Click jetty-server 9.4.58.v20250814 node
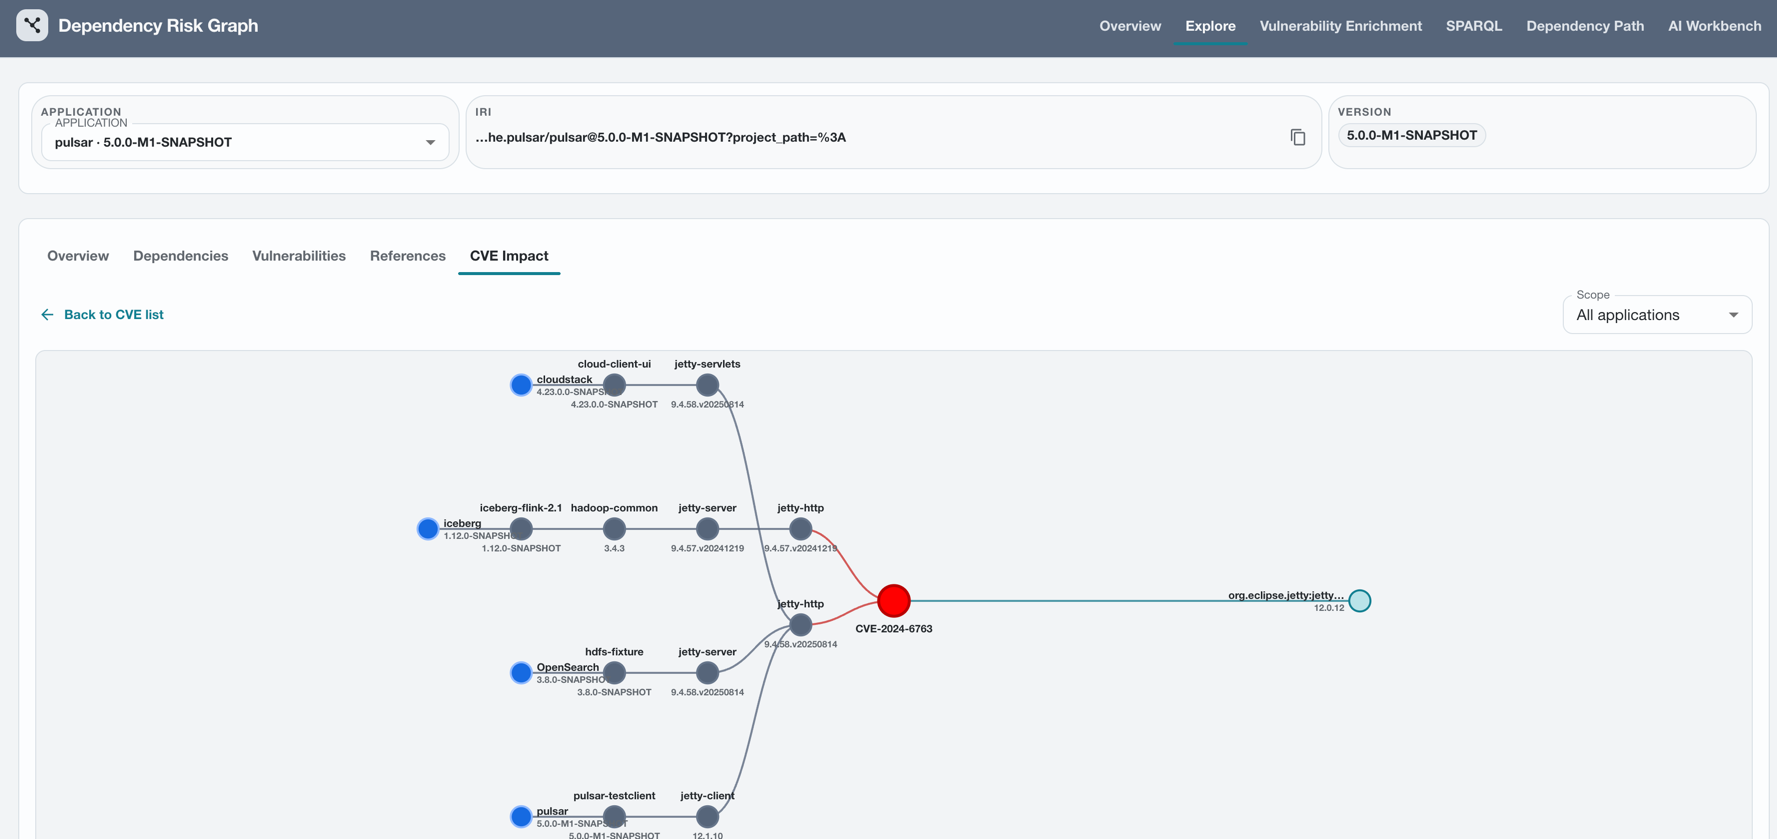 point(707,673)
